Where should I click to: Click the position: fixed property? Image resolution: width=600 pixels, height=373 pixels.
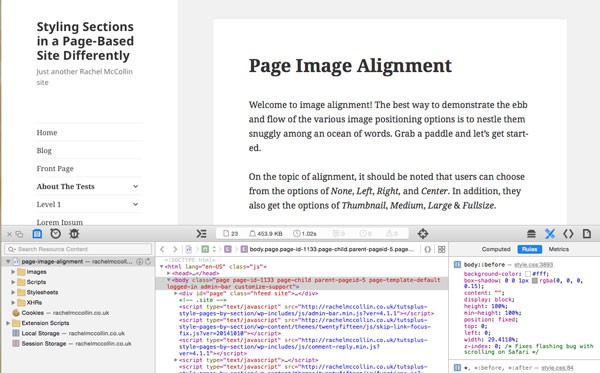pos(491,319)
